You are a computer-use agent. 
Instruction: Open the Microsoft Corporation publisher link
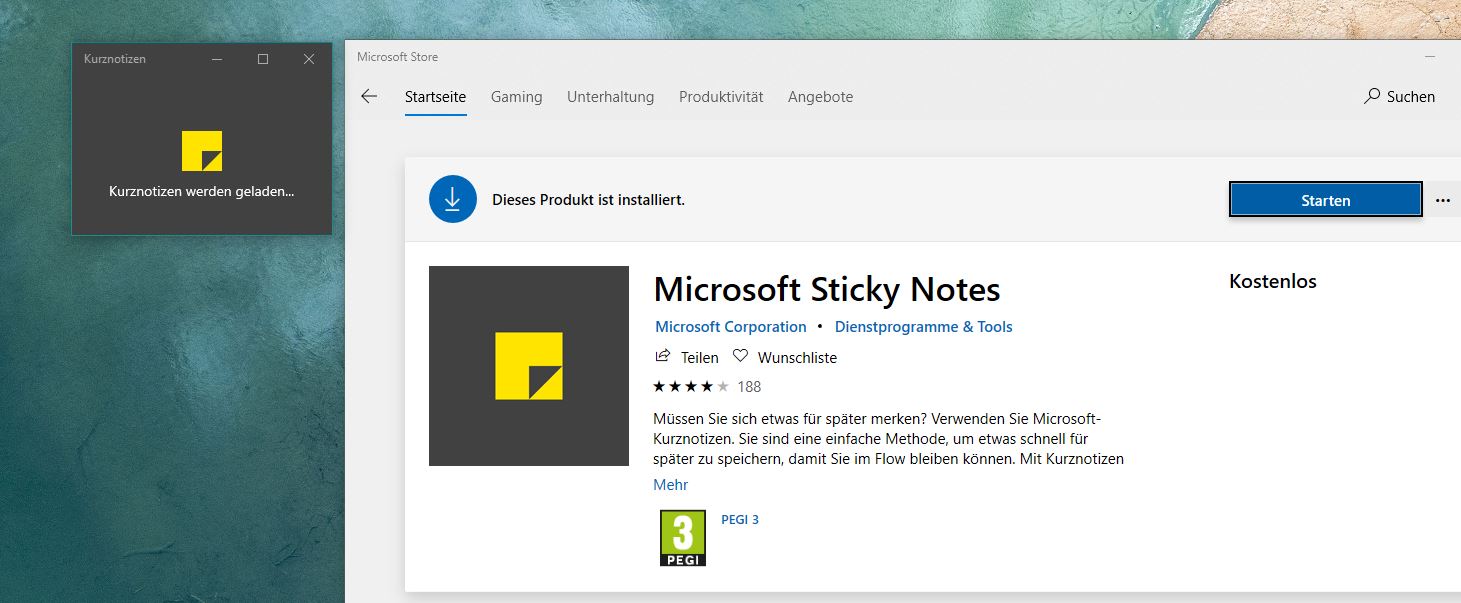[730, 327]
